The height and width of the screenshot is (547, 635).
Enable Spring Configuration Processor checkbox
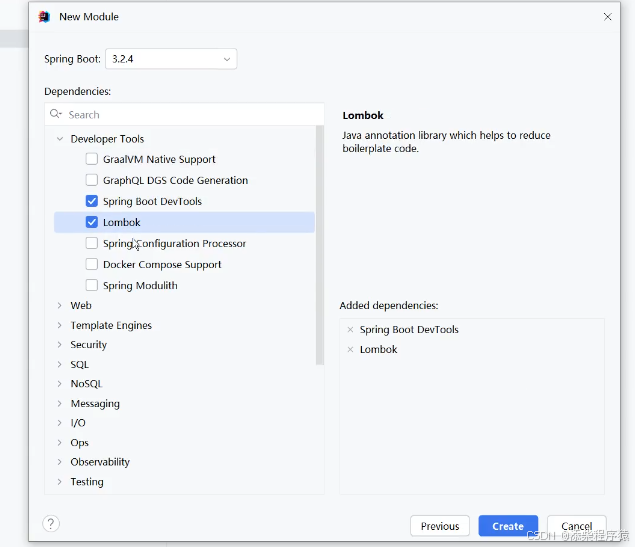92,243
